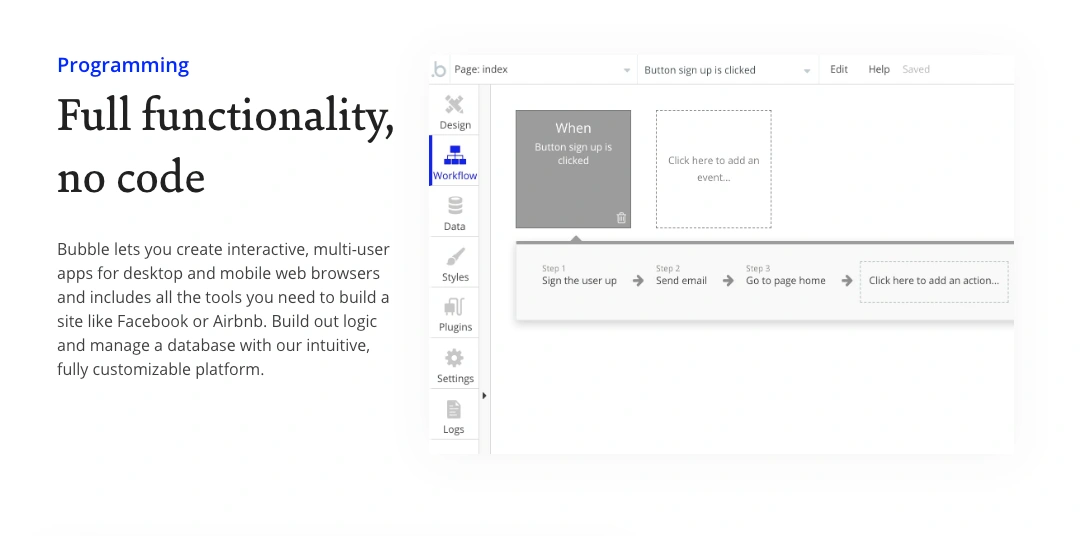Open the Plugins plug icon
Viewport: 1086px width, 536px height.
pyautogui.click(x=454, y=307)
